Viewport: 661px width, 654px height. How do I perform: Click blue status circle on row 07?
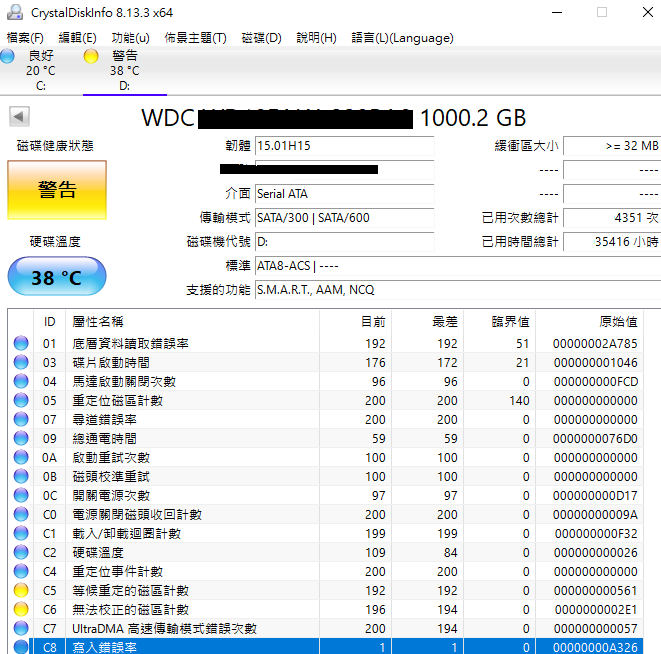21,419
